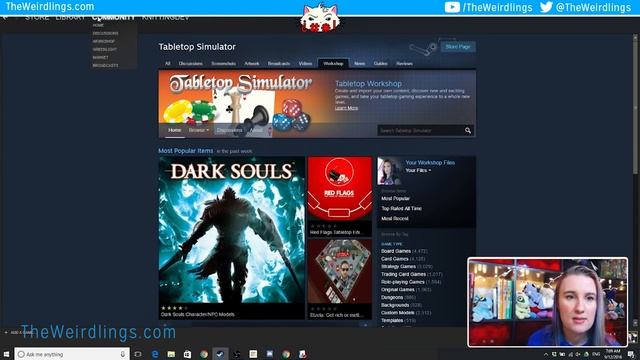Switch to the Discussions hub tab

coord(191,63)
